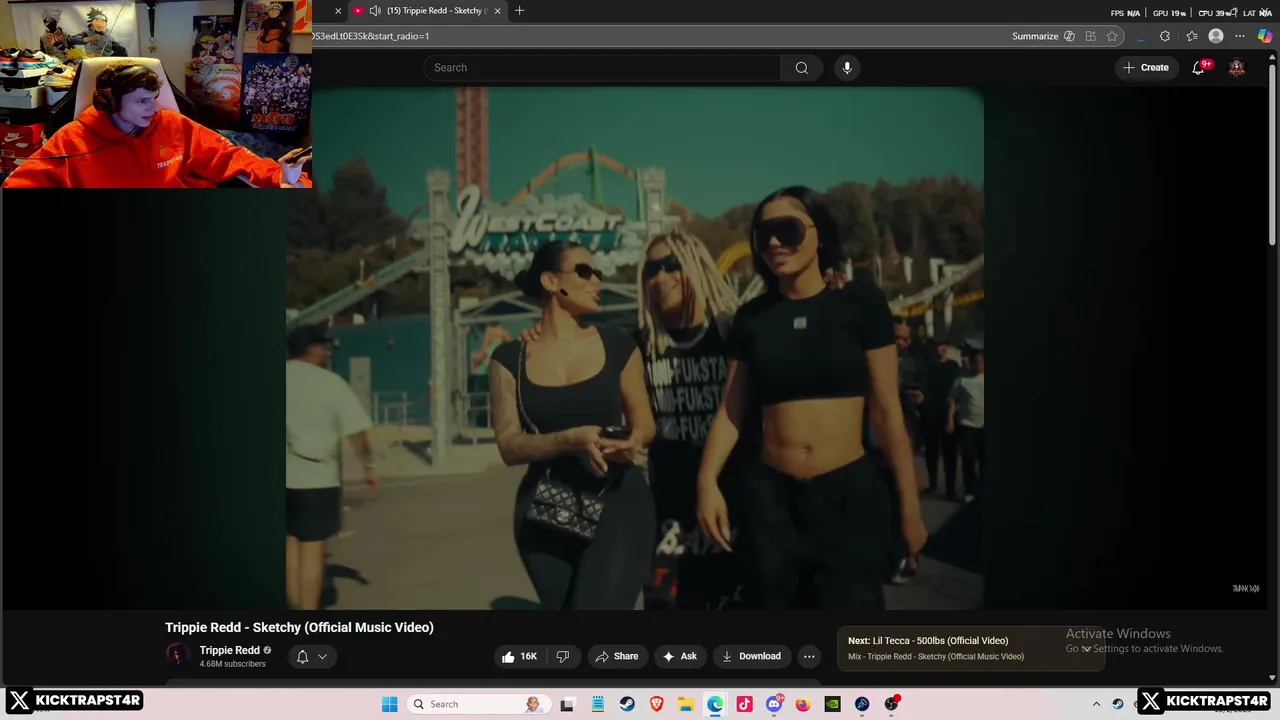Click Summarize in the address bar
The width and height of the screenshot is (1280, 720).
pos(1035,36)
